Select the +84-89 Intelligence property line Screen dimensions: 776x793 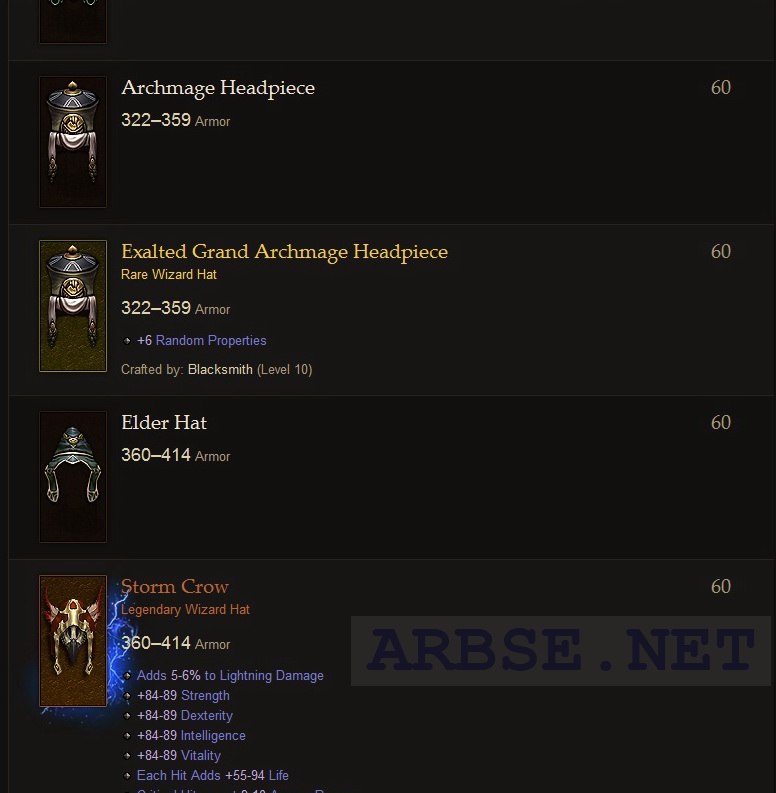[191, 735]
